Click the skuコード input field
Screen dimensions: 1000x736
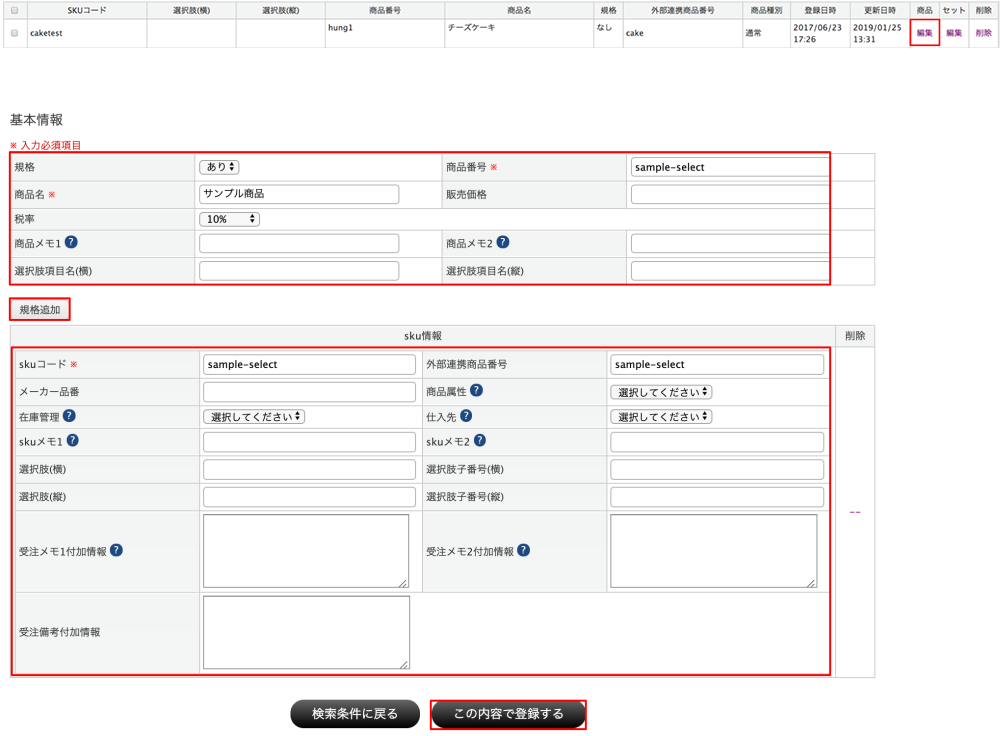pyautogui.click(x=309, y=364)
